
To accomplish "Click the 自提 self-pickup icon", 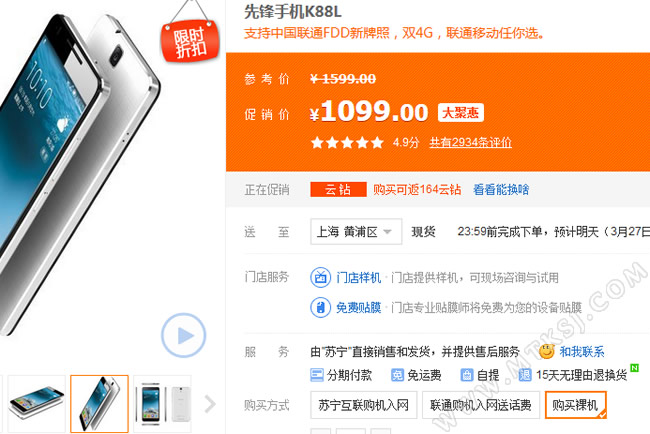I will click(467, 375).
